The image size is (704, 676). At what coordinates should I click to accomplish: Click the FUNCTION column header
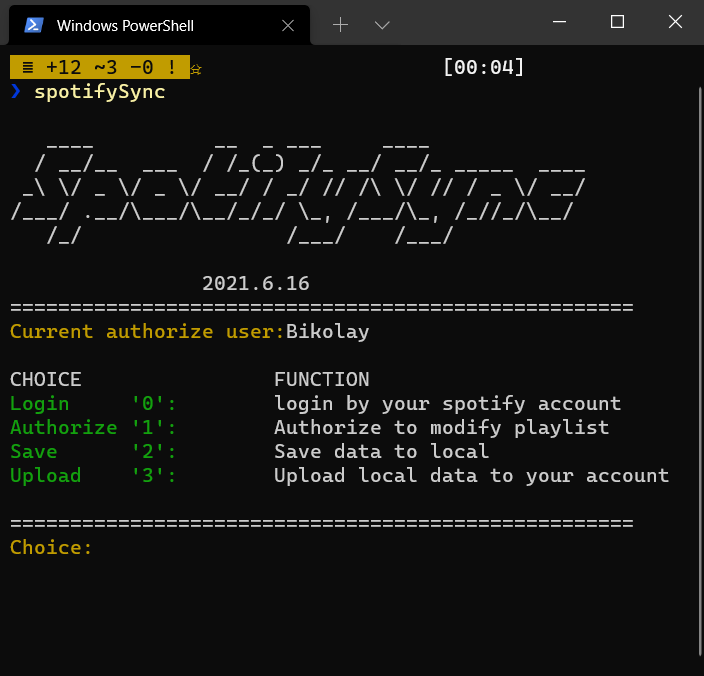[321, 379]
